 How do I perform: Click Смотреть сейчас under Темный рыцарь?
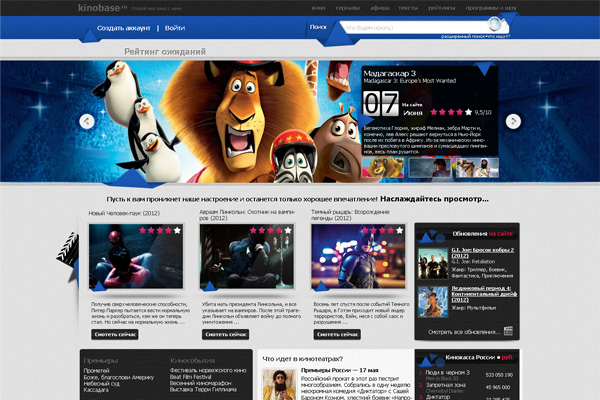[x=337, y=334]
